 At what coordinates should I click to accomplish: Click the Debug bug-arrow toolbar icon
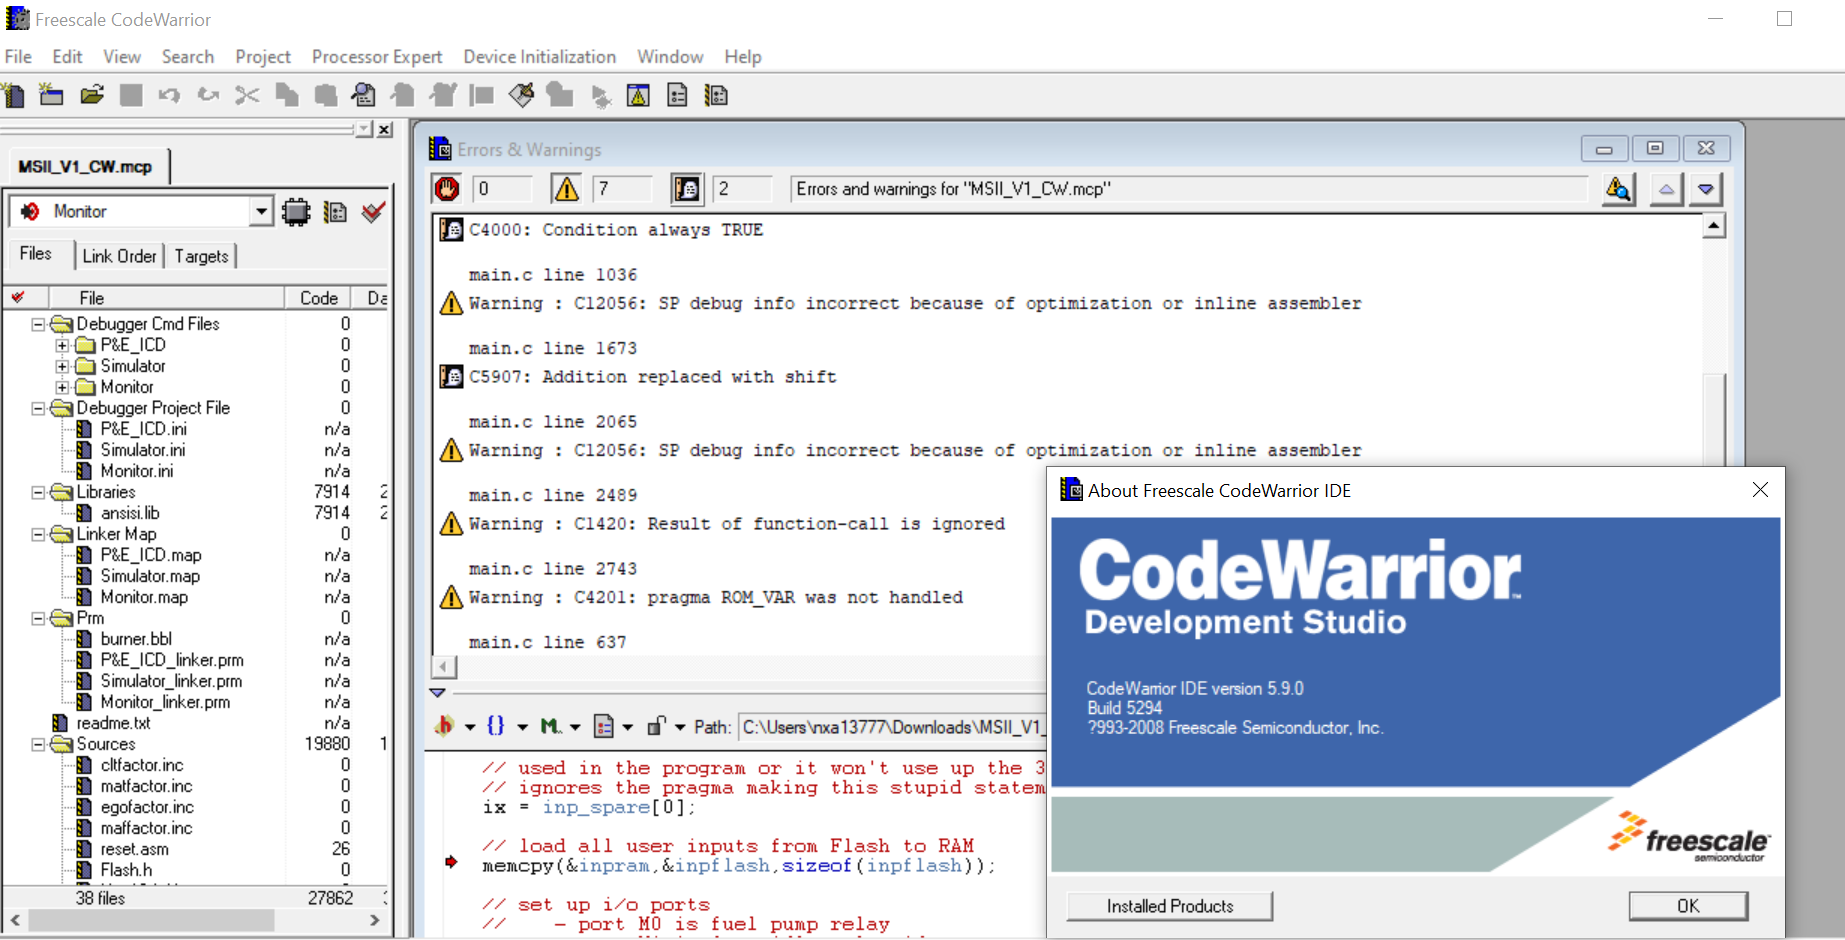pyautogui.click(x=600, y=96)
